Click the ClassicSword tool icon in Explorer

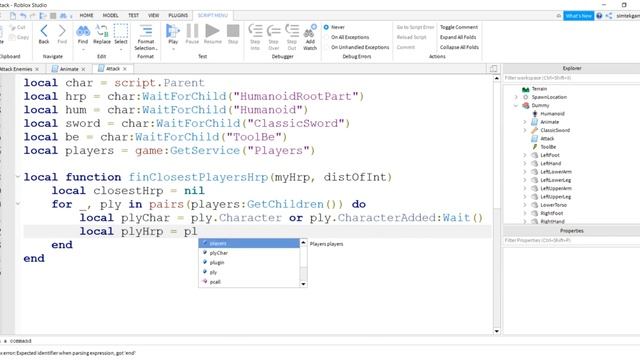tap(534, 130)
